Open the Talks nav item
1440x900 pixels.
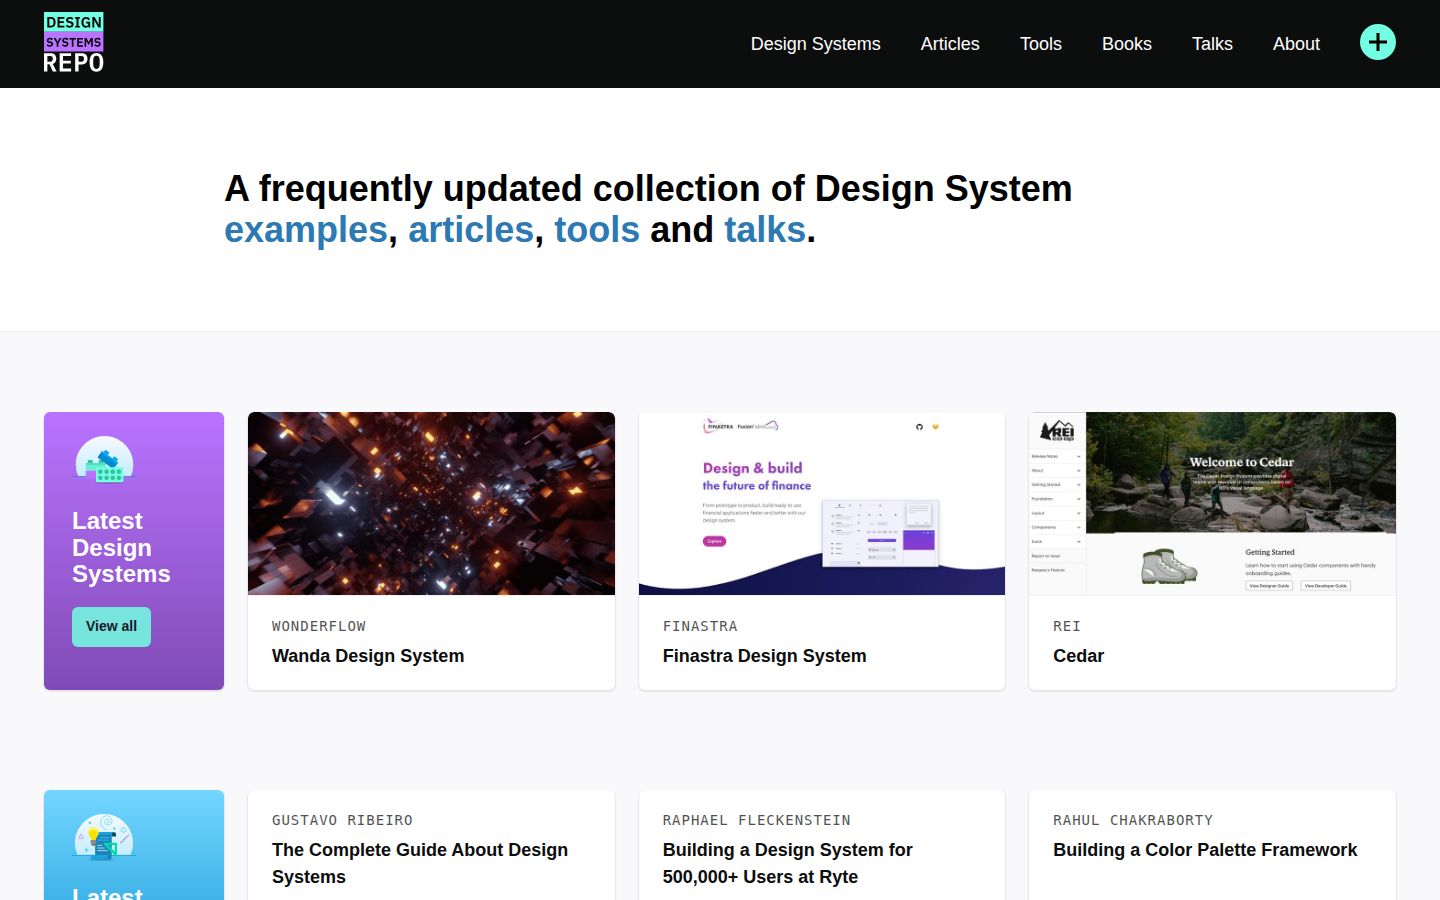pos(1212,44)
